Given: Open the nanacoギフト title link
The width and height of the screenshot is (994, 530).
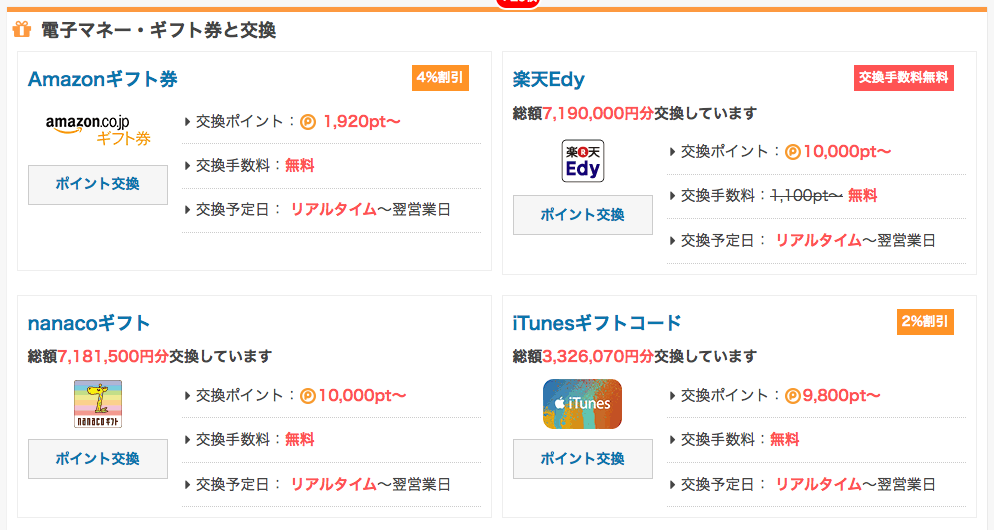Looking at the screenshot, I should pos(89,323).
